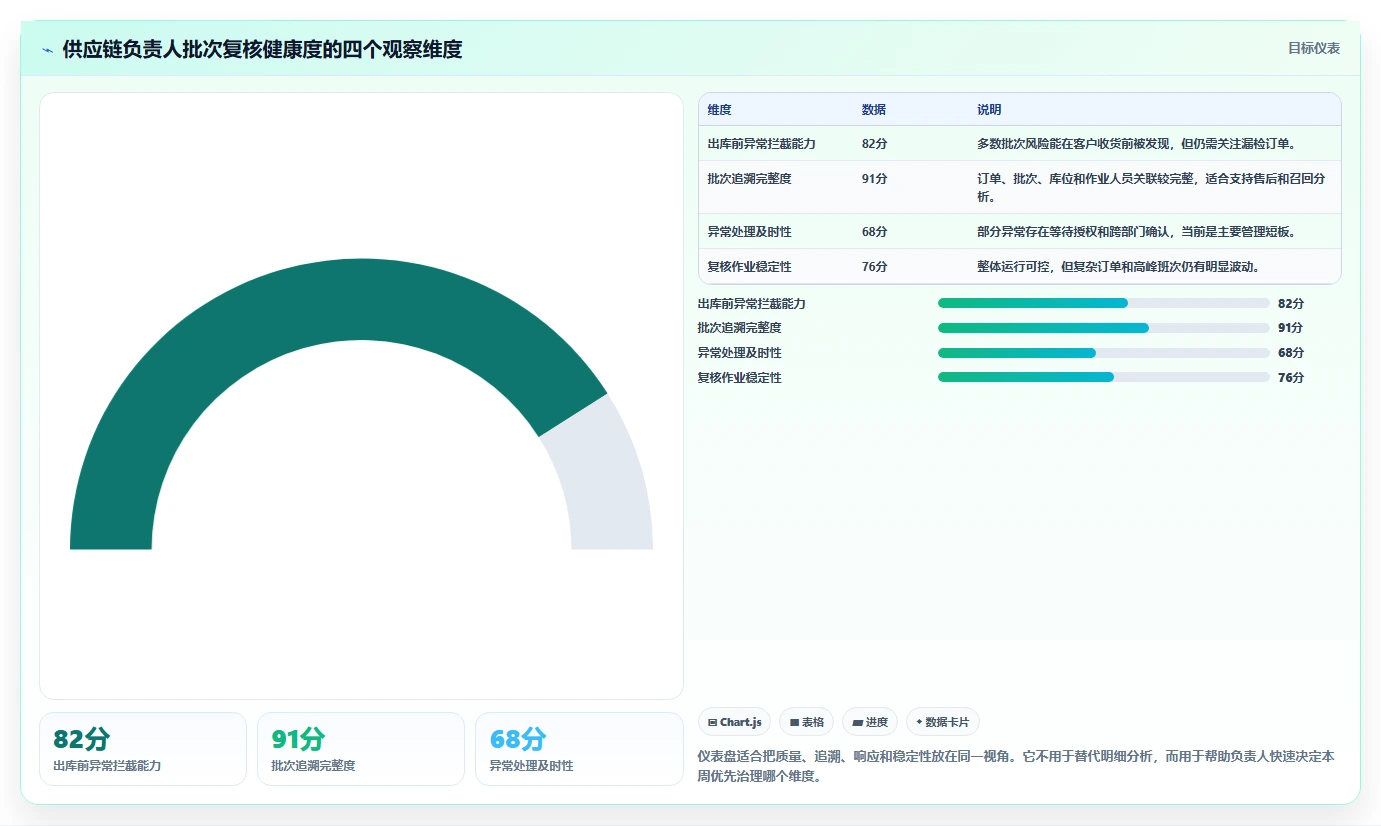1381x826 pixels.
Task: Click the 82分 label beside the progress bar
Action: pyautogui.click(x=1291, y=304)
